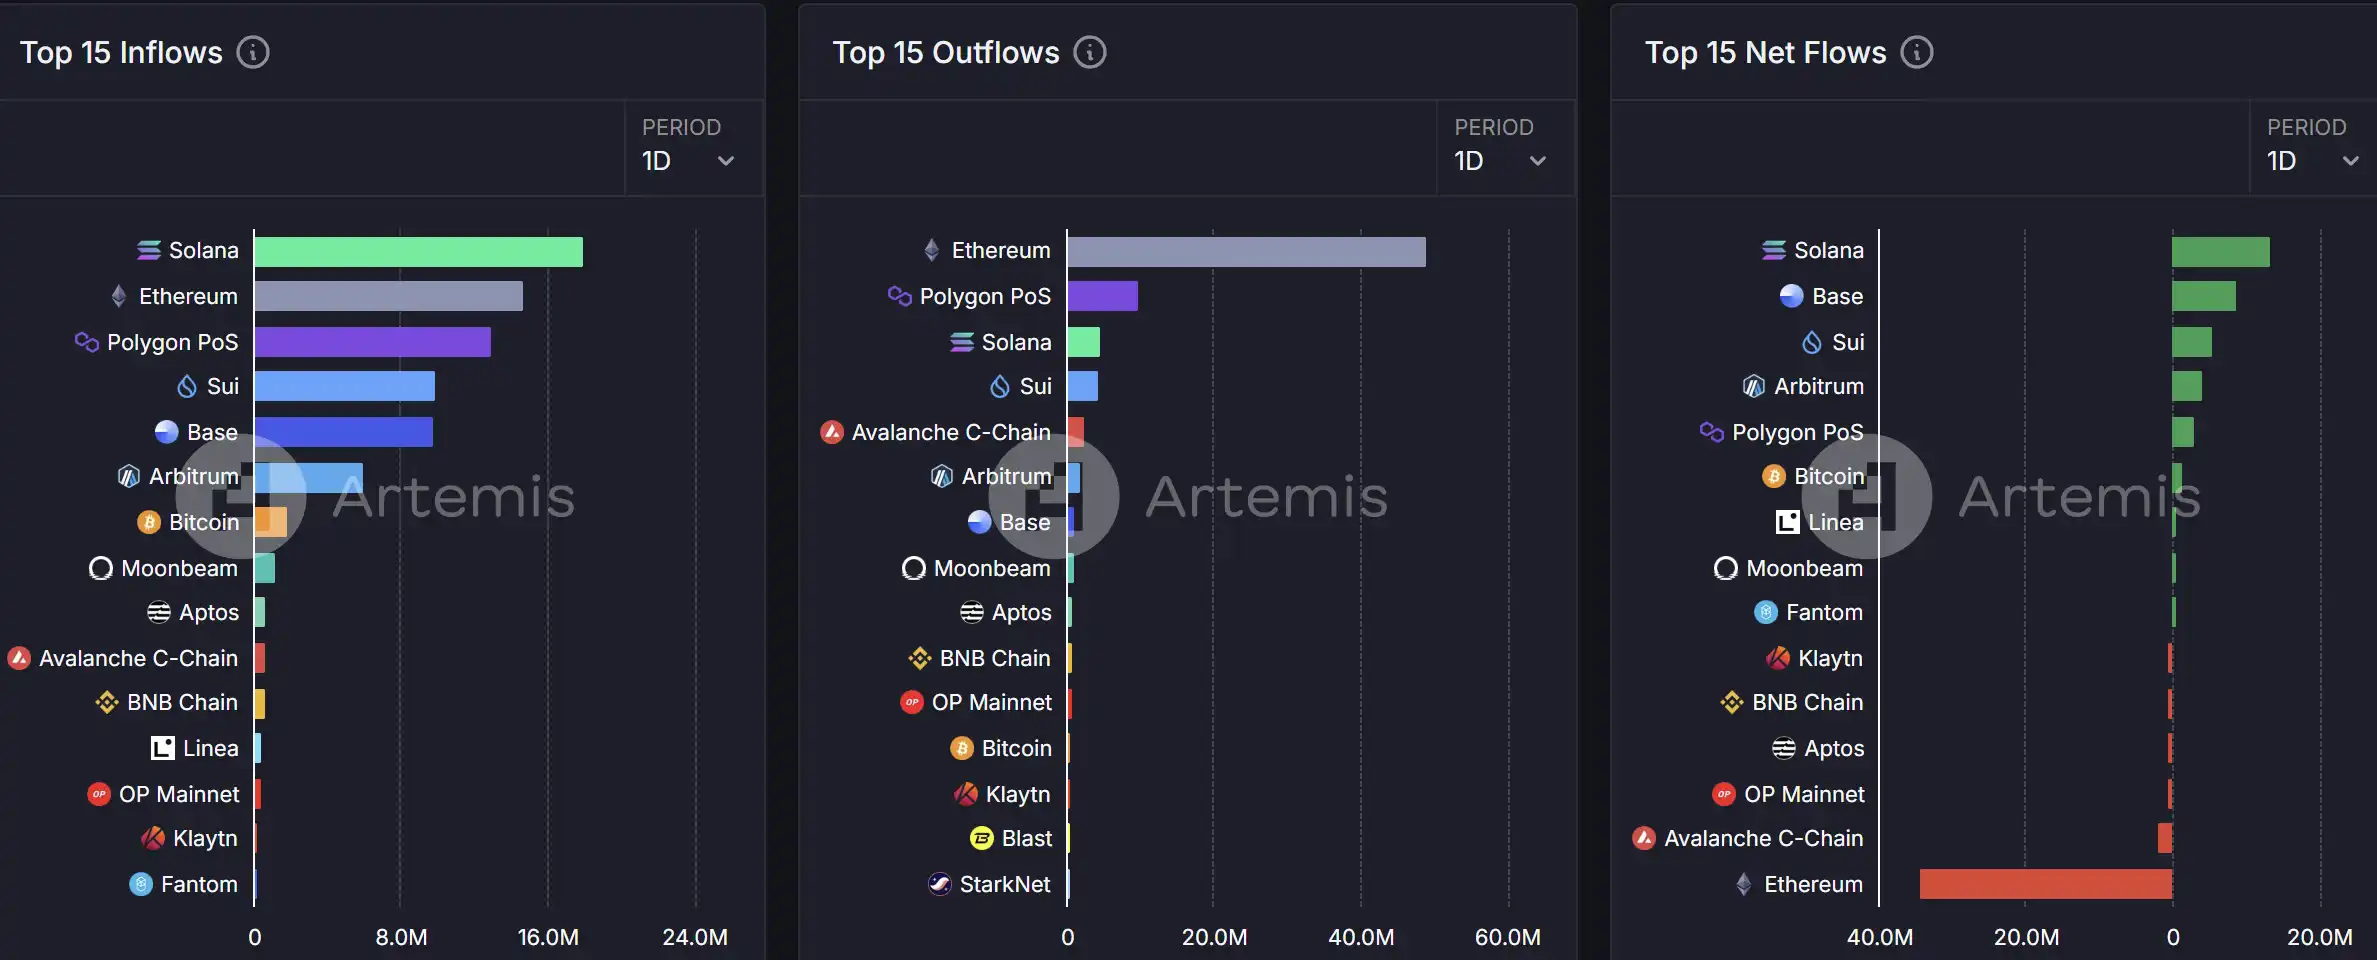Click the Polygon PoS label in Inflows
This screenshot has height=960, width=2377.
(172, 342)
